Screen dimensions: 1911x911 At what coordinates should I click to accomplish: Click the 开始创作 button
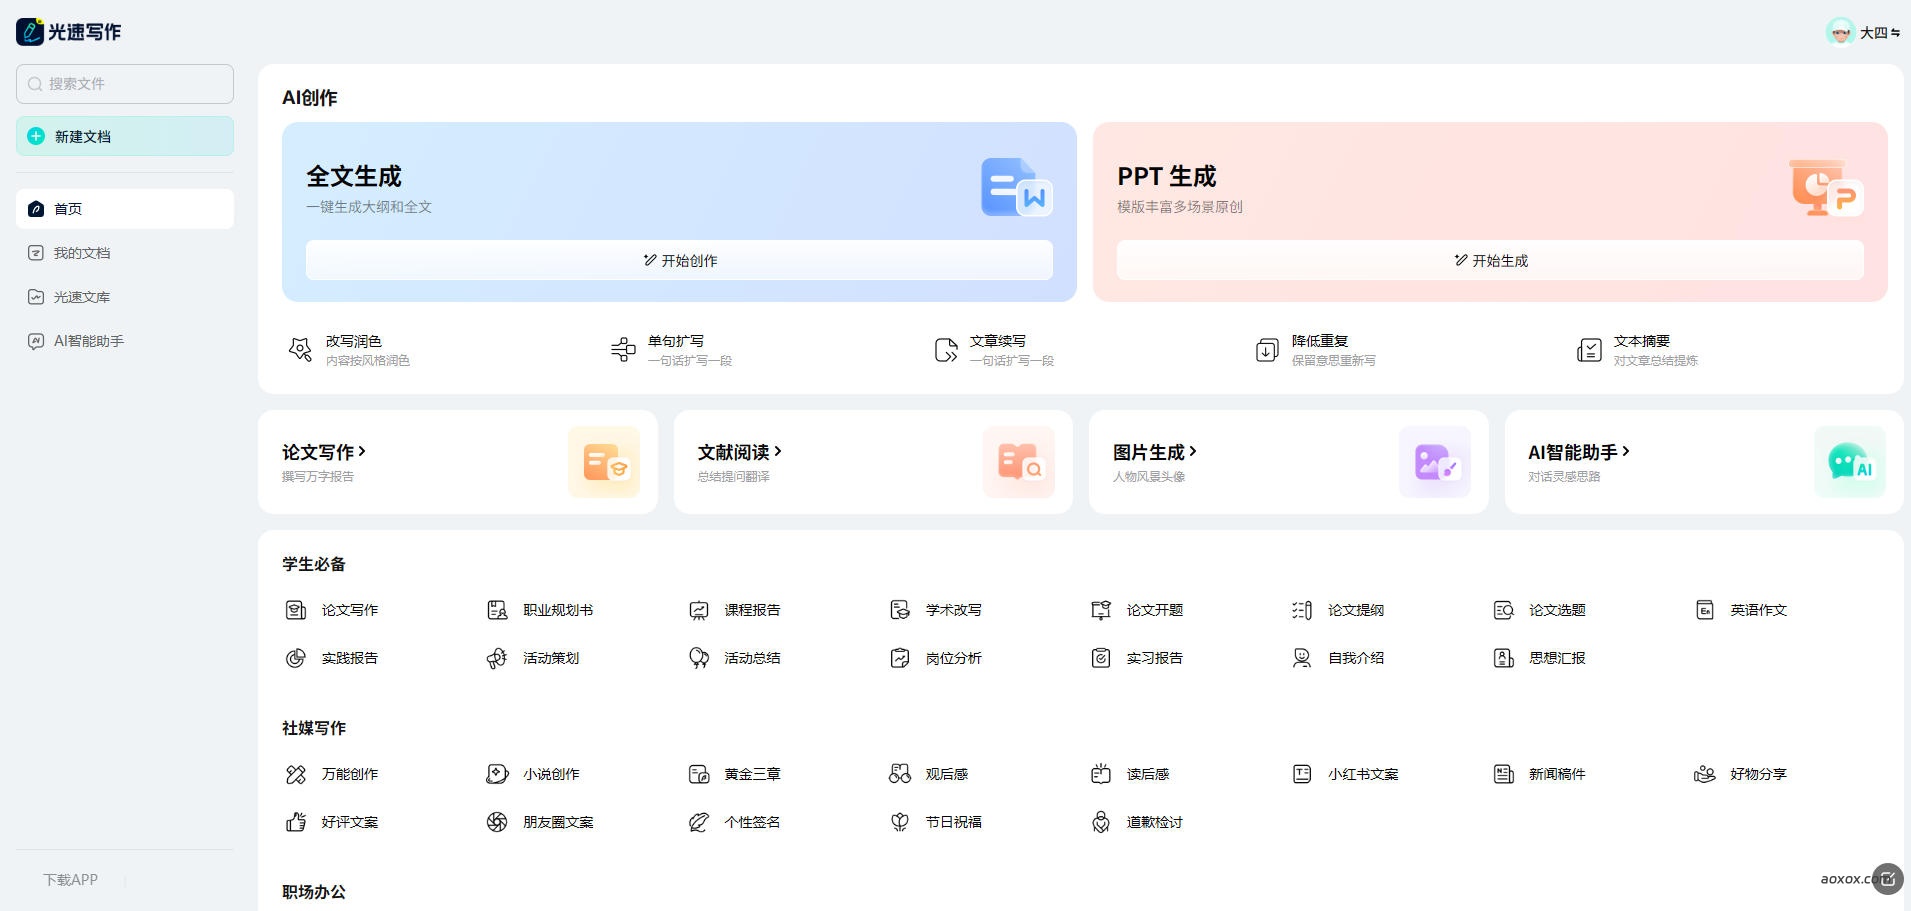tap(679, 261)
